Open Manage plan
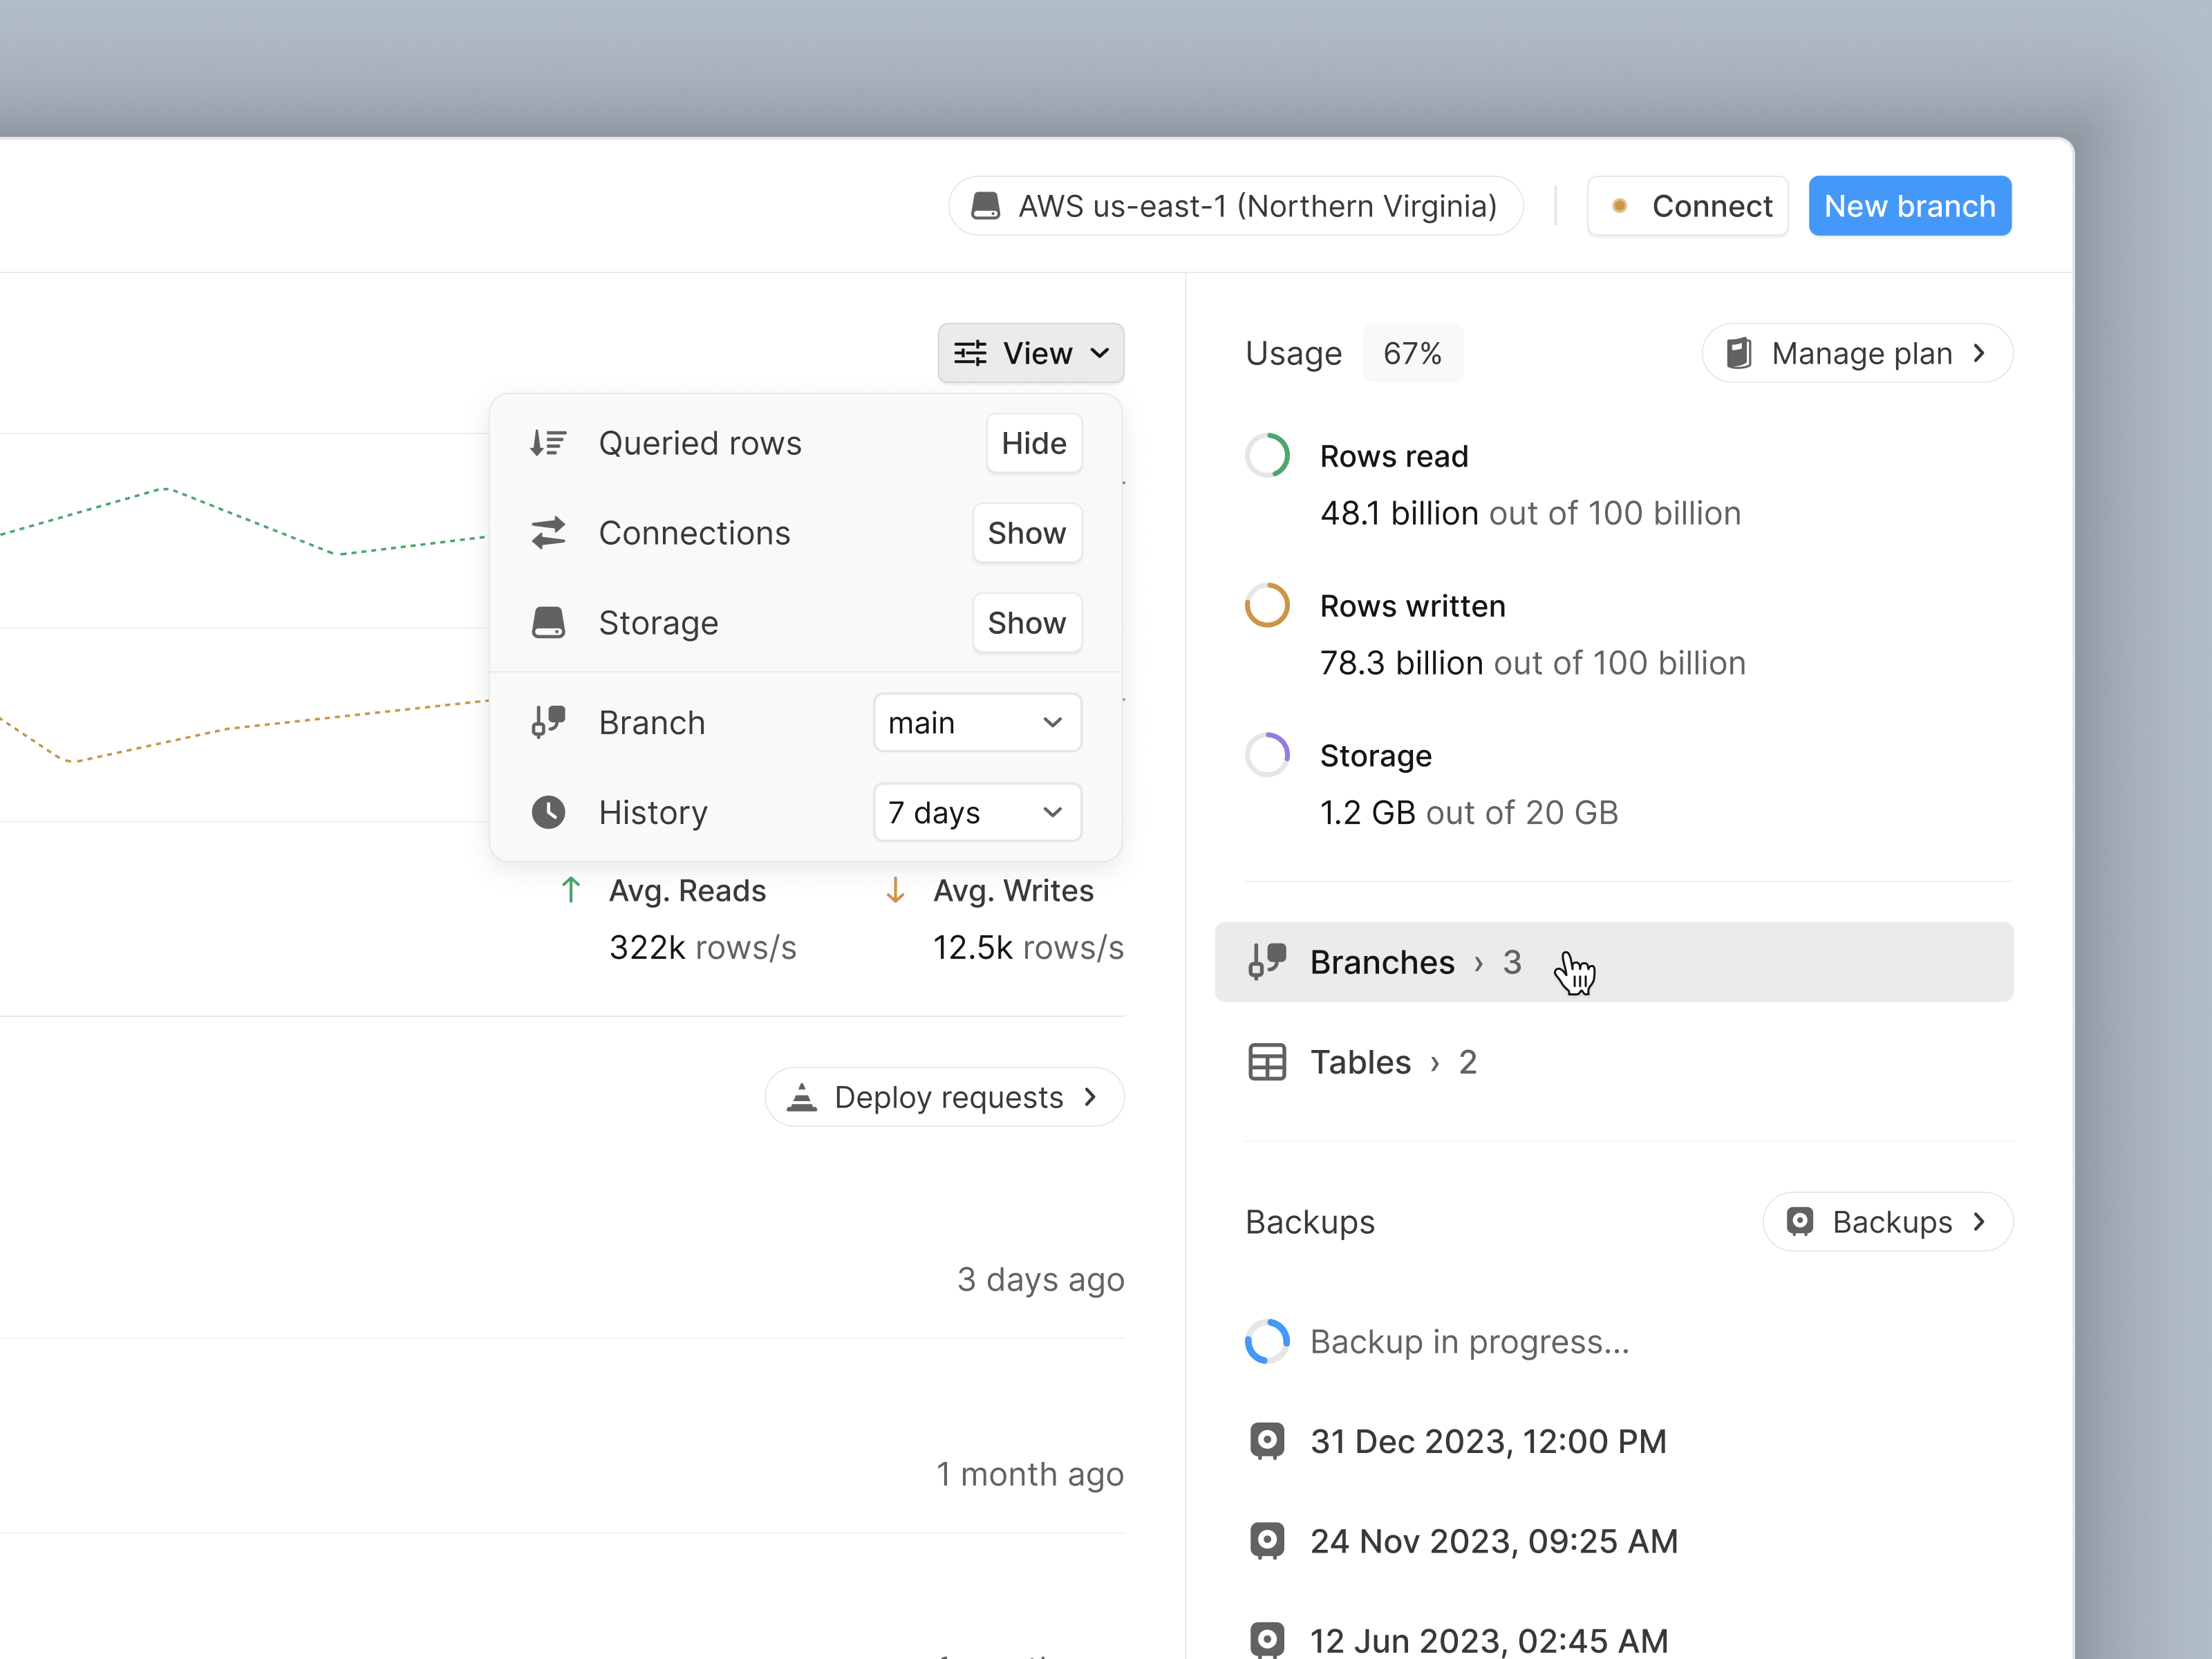 1857,353
